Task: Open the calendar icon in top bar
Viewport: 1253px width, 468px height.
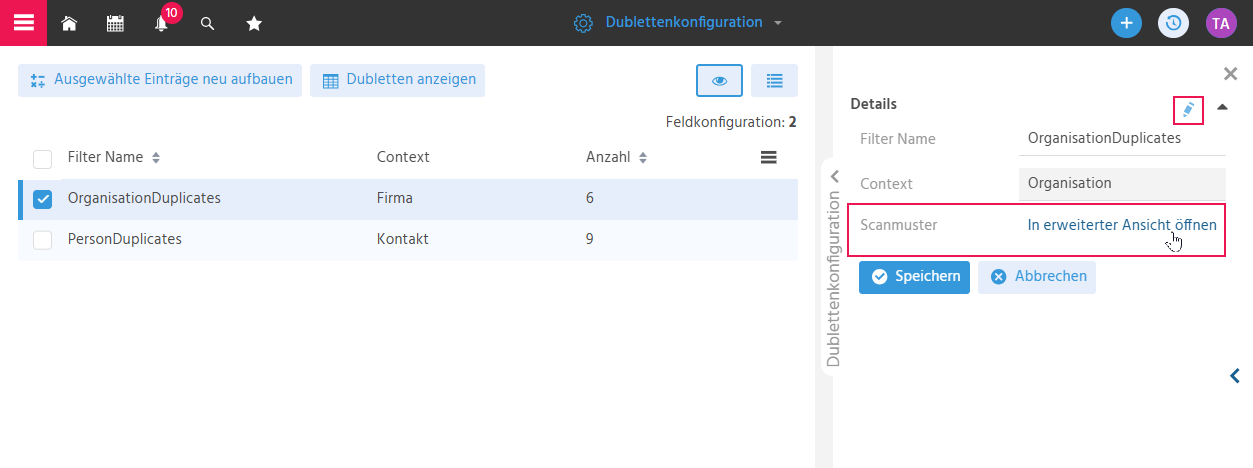Action: pos(115,23)
